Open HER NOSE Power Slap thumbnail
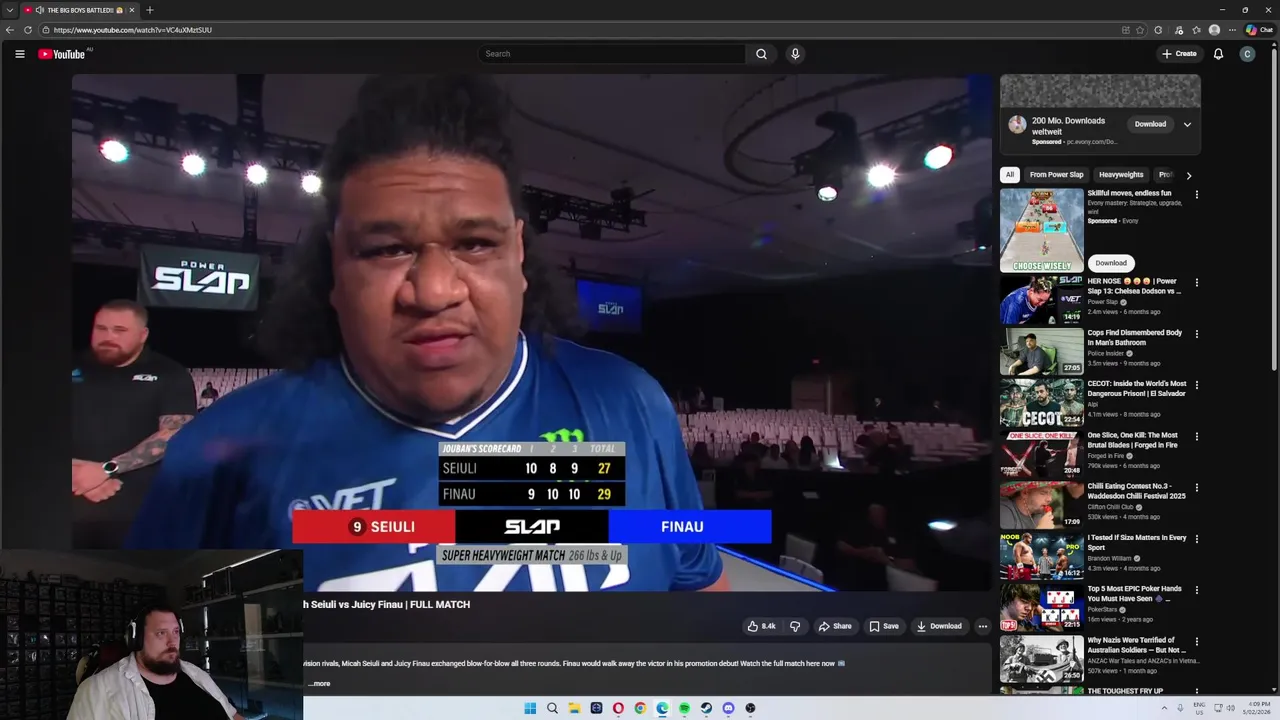The width and height of the screenshot is (1280, 720). 1042,300
